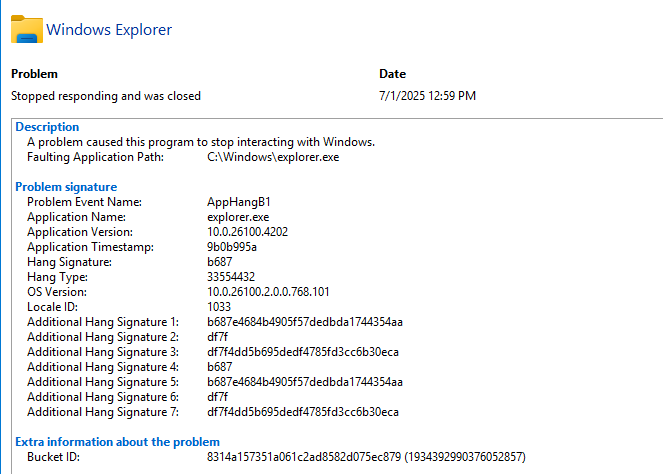Click the Hang Type label
The image size is (663, 474).
click(58, 277)
